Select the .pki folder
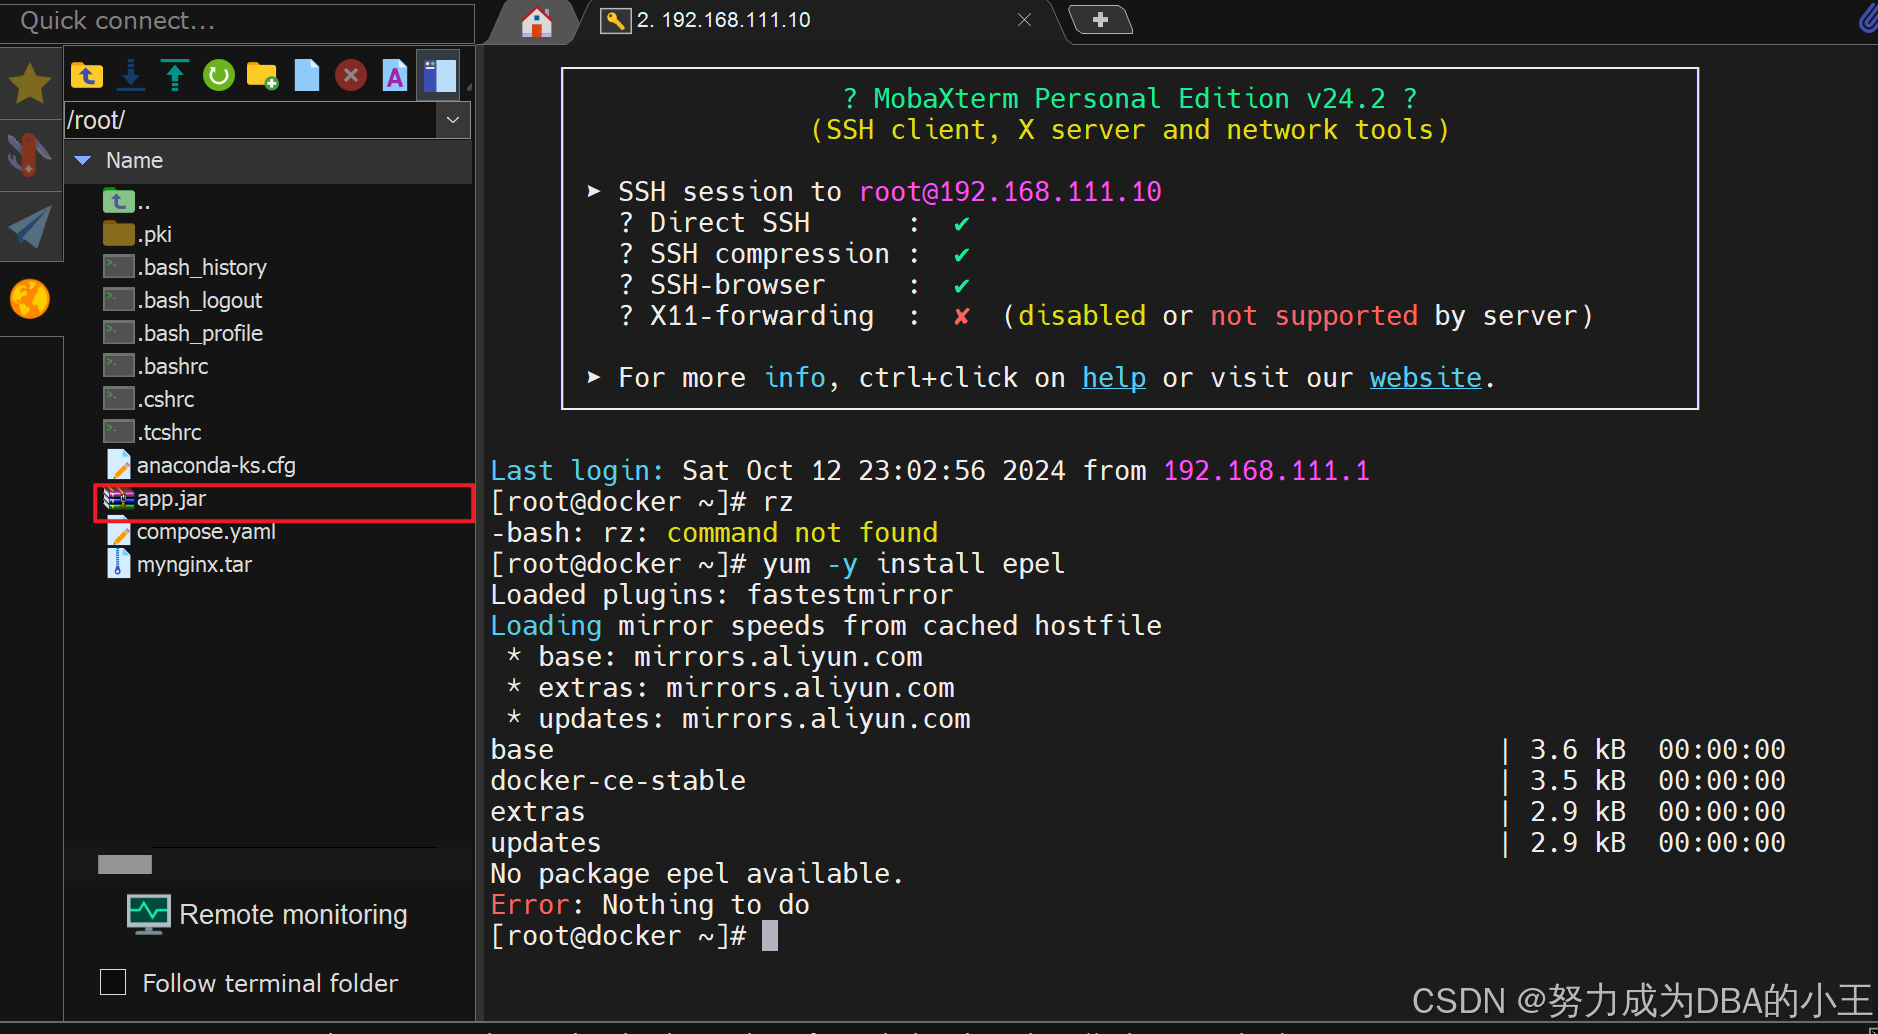The height and width of the screenshot is (1034, 1878). [138, 234]
